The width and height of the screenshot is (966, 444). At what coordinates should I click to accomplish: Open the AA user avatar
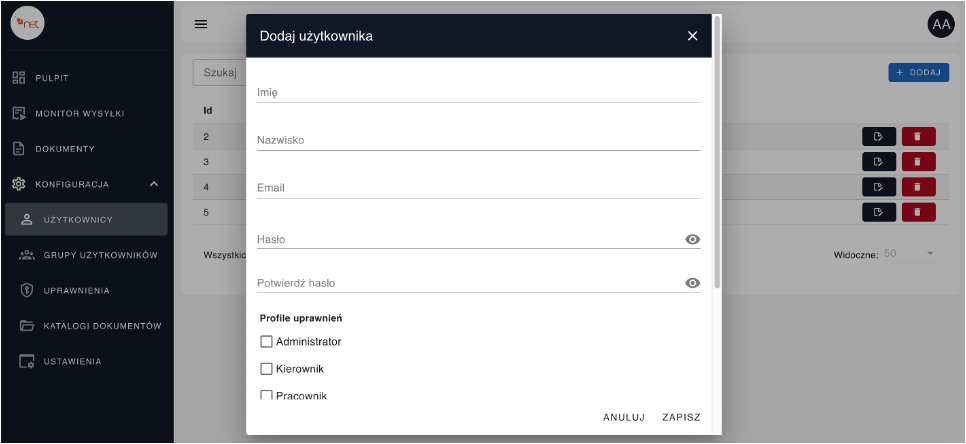point(941,24)
